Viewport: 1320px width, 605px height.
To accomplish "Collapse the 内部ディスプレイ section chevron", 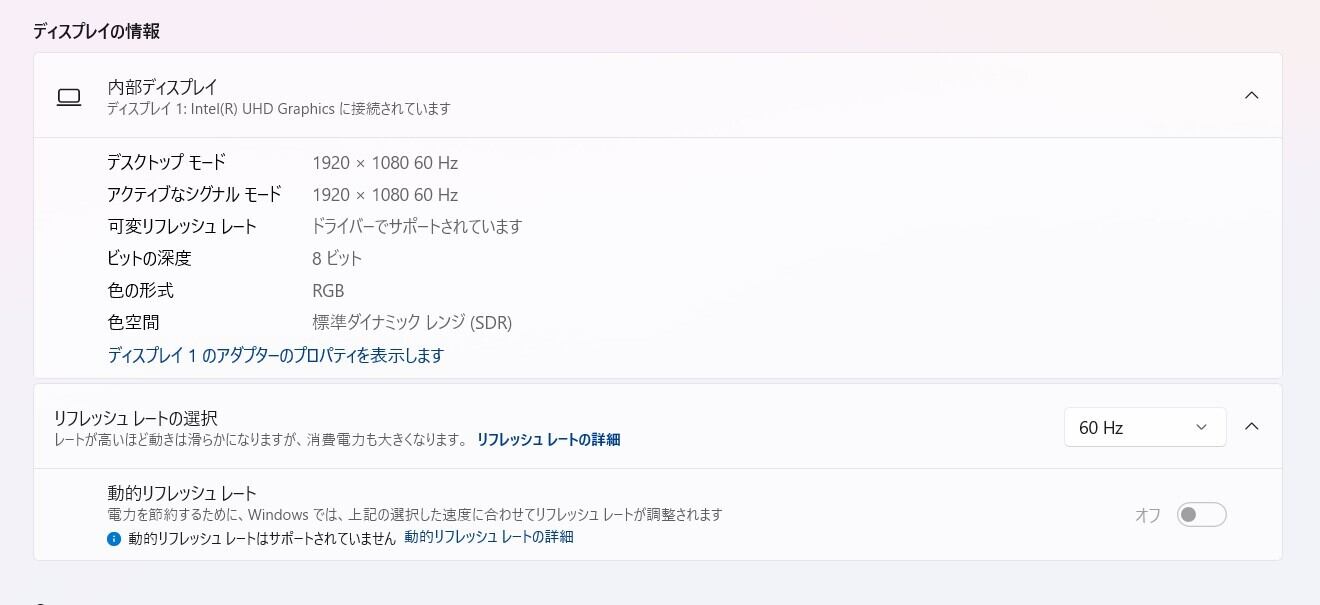I will (1251, 95).
